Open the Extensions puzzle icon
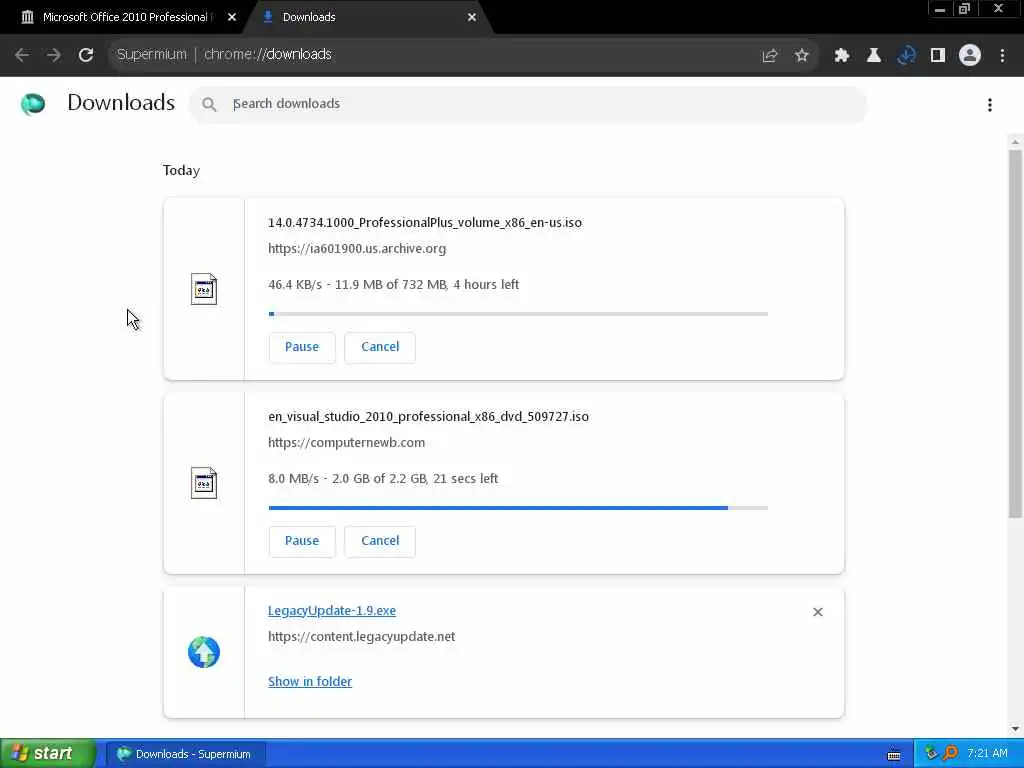The width and height of the screenshot is (1024, 768). pyautogui.click(x=842, y=56)
